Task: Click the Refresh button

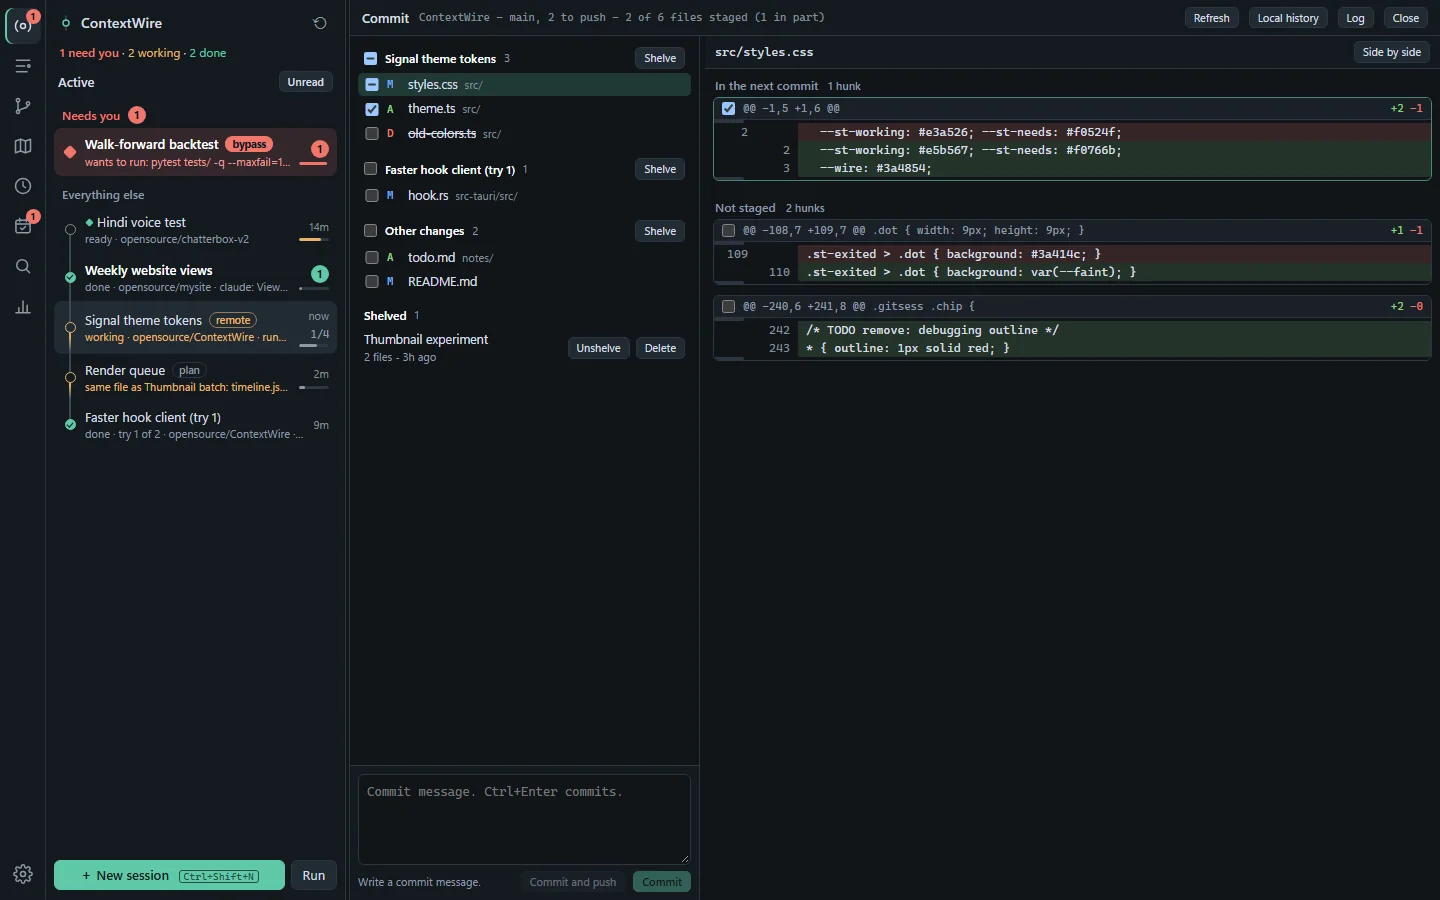Action: click(x=1211, y=18)
